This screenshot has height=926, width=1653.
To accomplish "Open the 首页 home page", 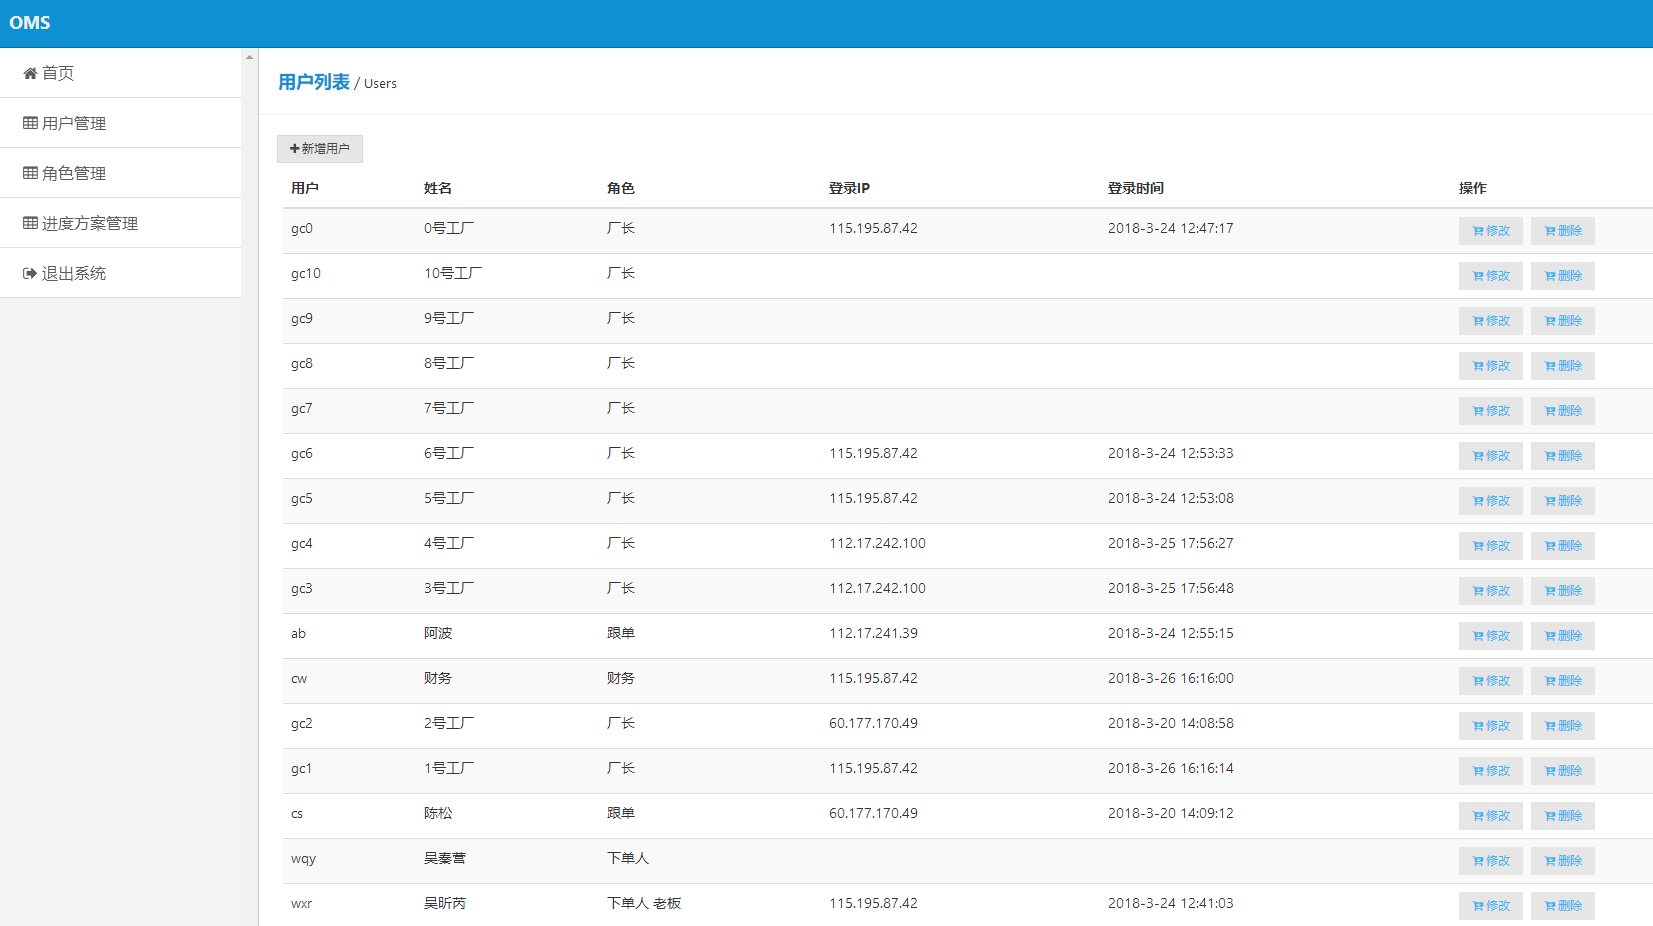I will click(x=120, y=73).
